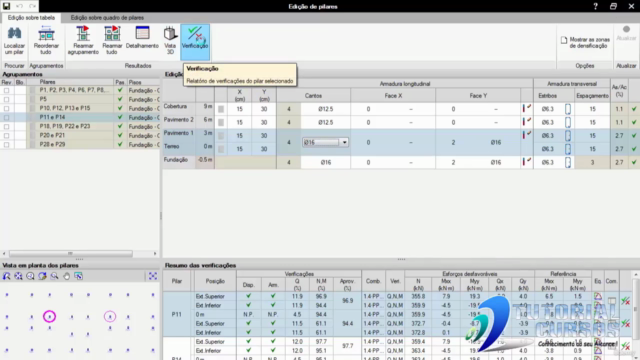Click the pillar with the thin magenta circle in the plan view
The width and height of the screenshot is (640, 360).
tap(110, 316)
